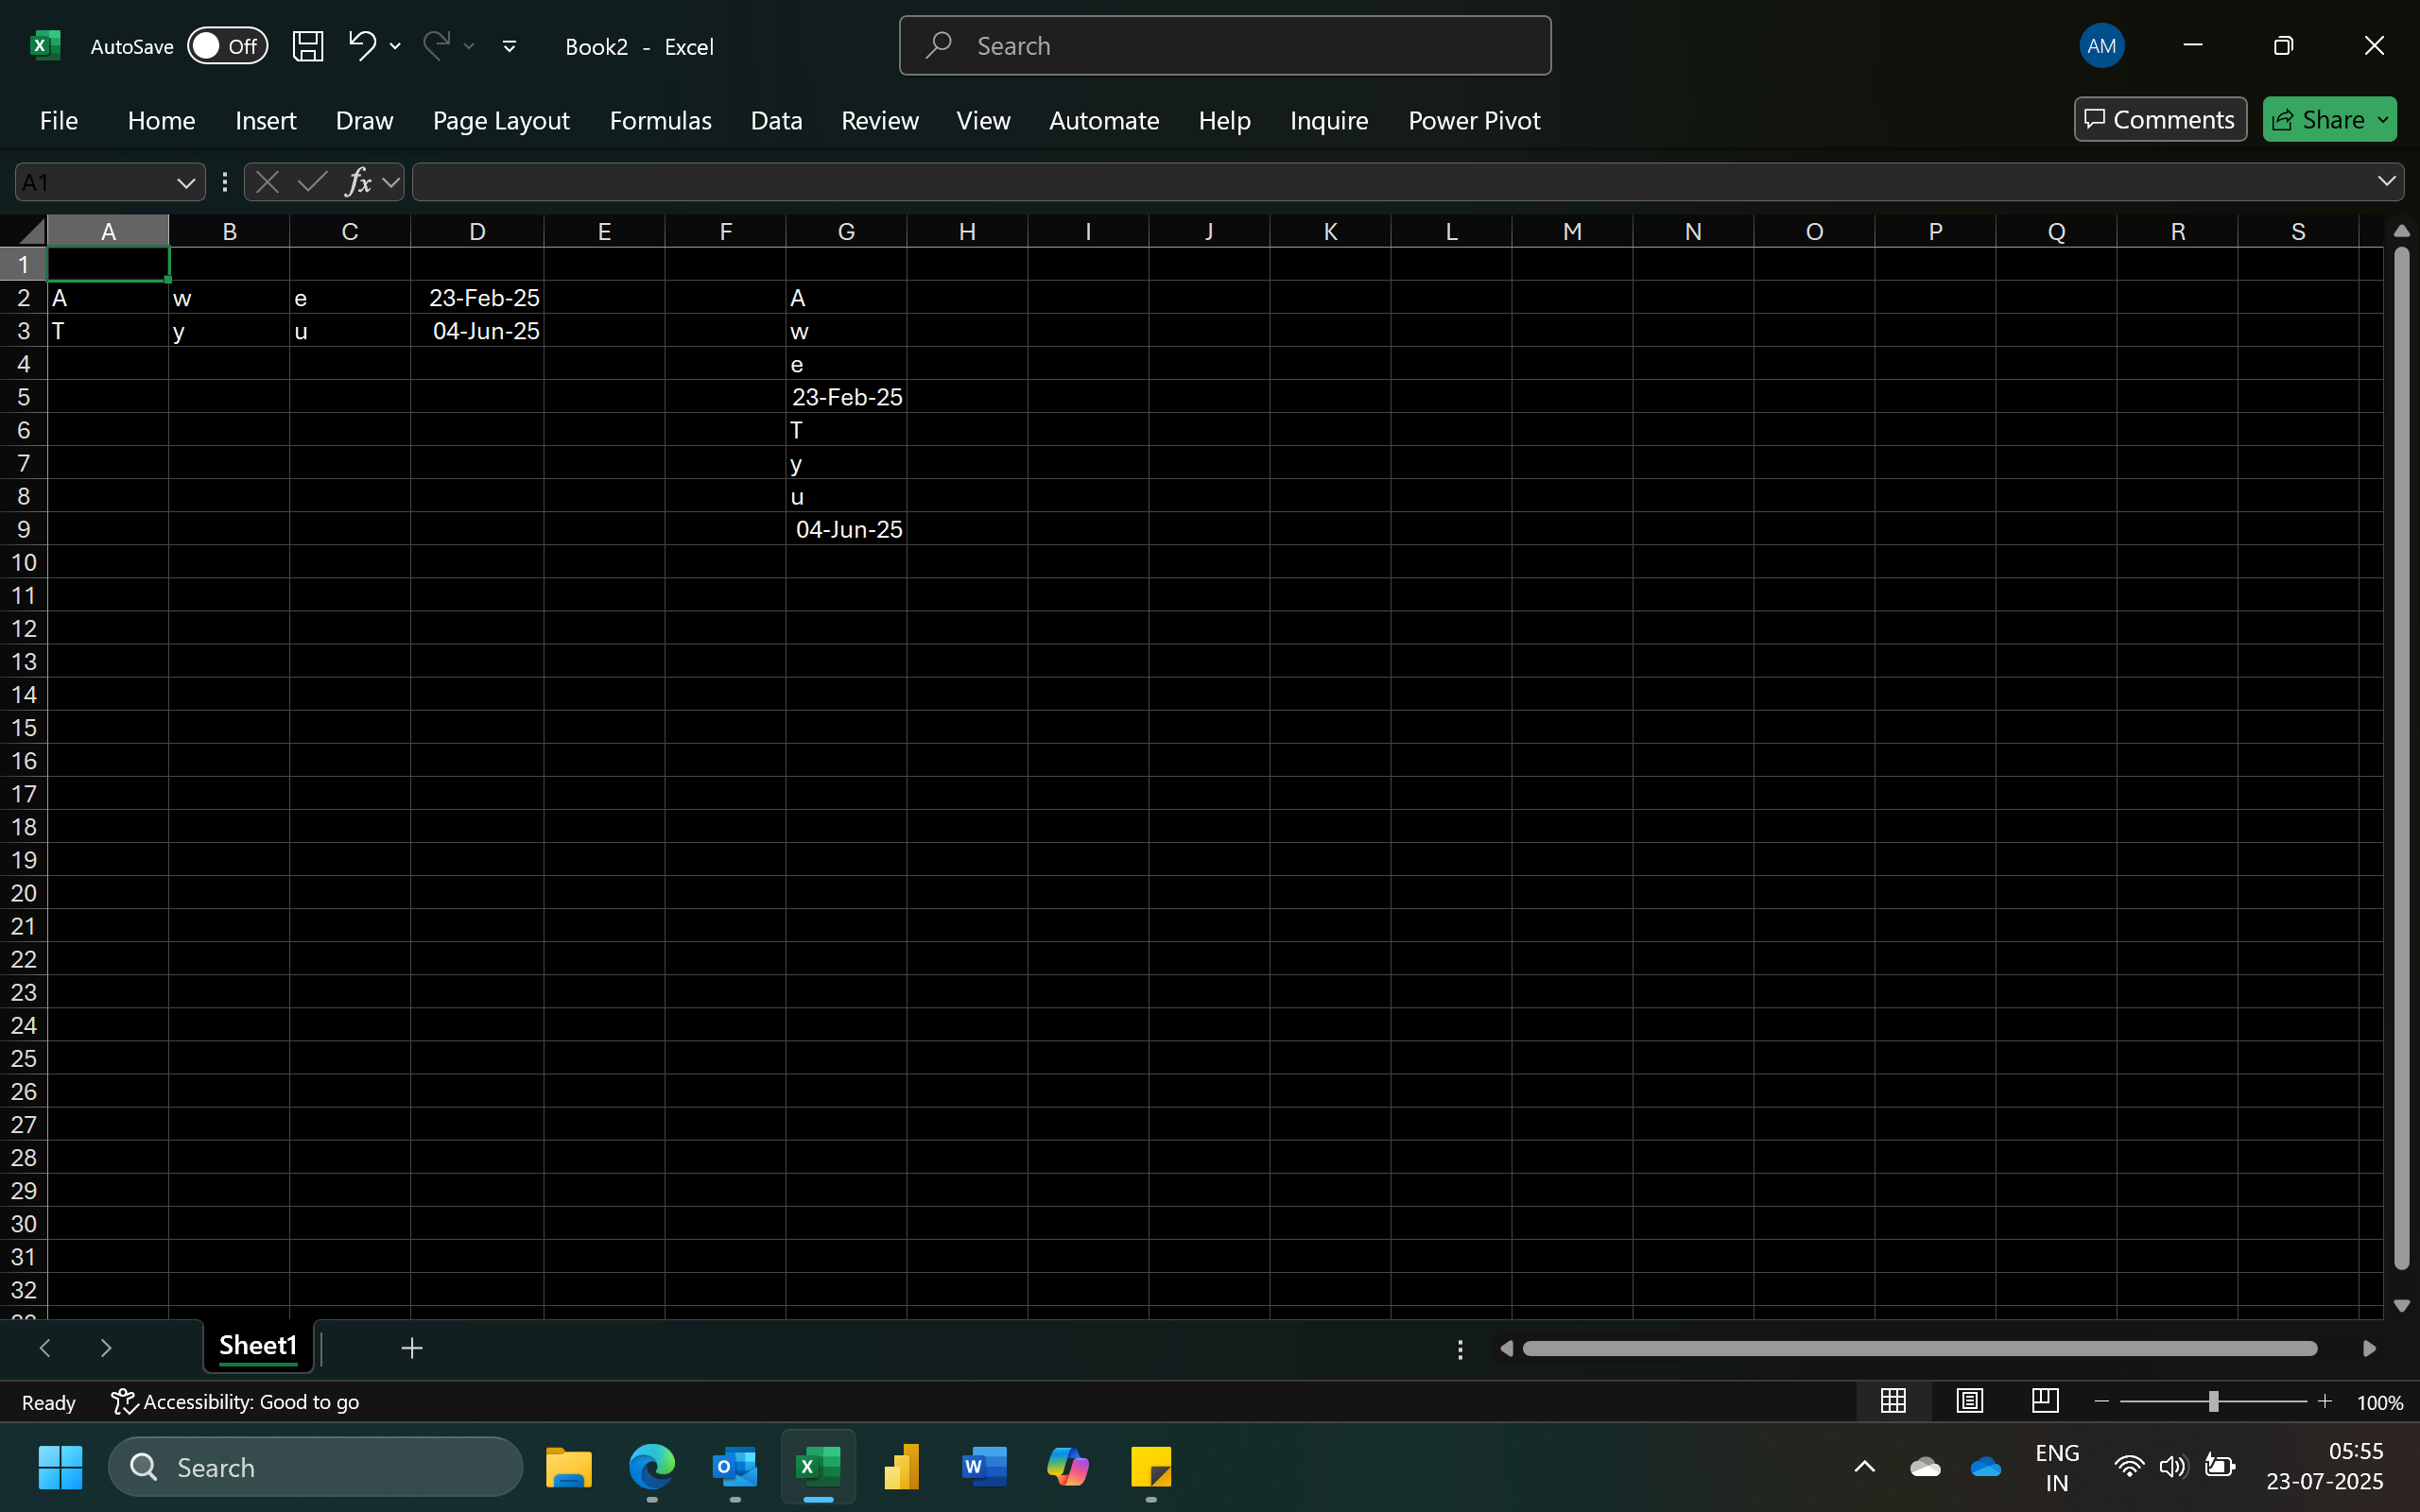
Task: Click the Select All corner triangle
Action: [x=32, y=232]
